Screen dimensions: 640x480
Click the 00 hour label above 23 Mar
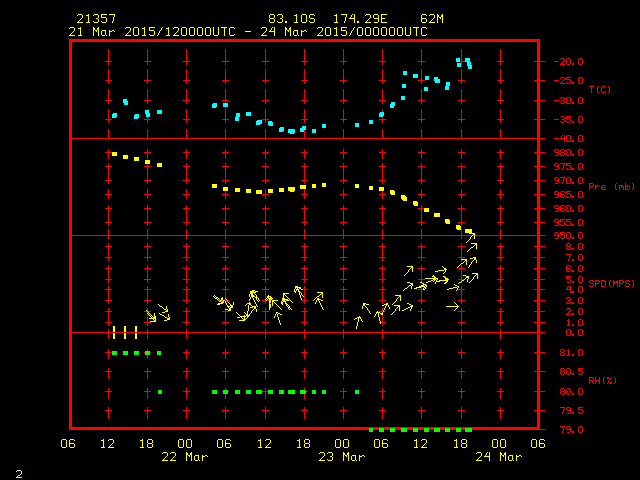click(342, 444)
